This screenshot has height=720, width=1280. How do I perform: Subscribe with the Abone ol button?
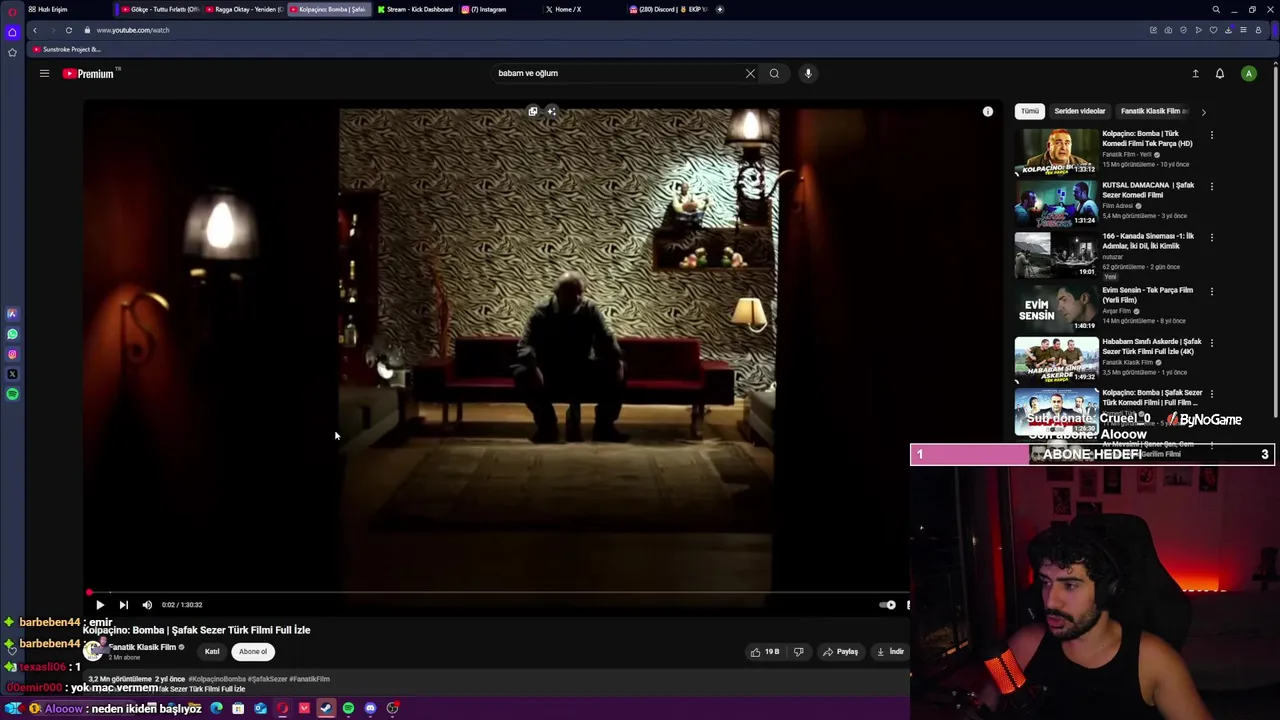253,652
